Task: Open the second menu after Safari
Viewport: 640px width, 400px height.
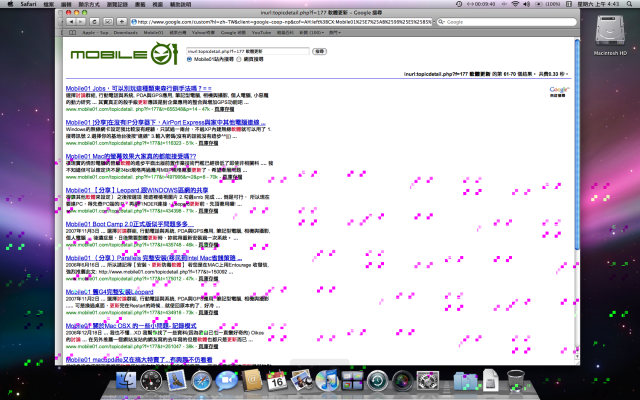Action: coord(67,4)
